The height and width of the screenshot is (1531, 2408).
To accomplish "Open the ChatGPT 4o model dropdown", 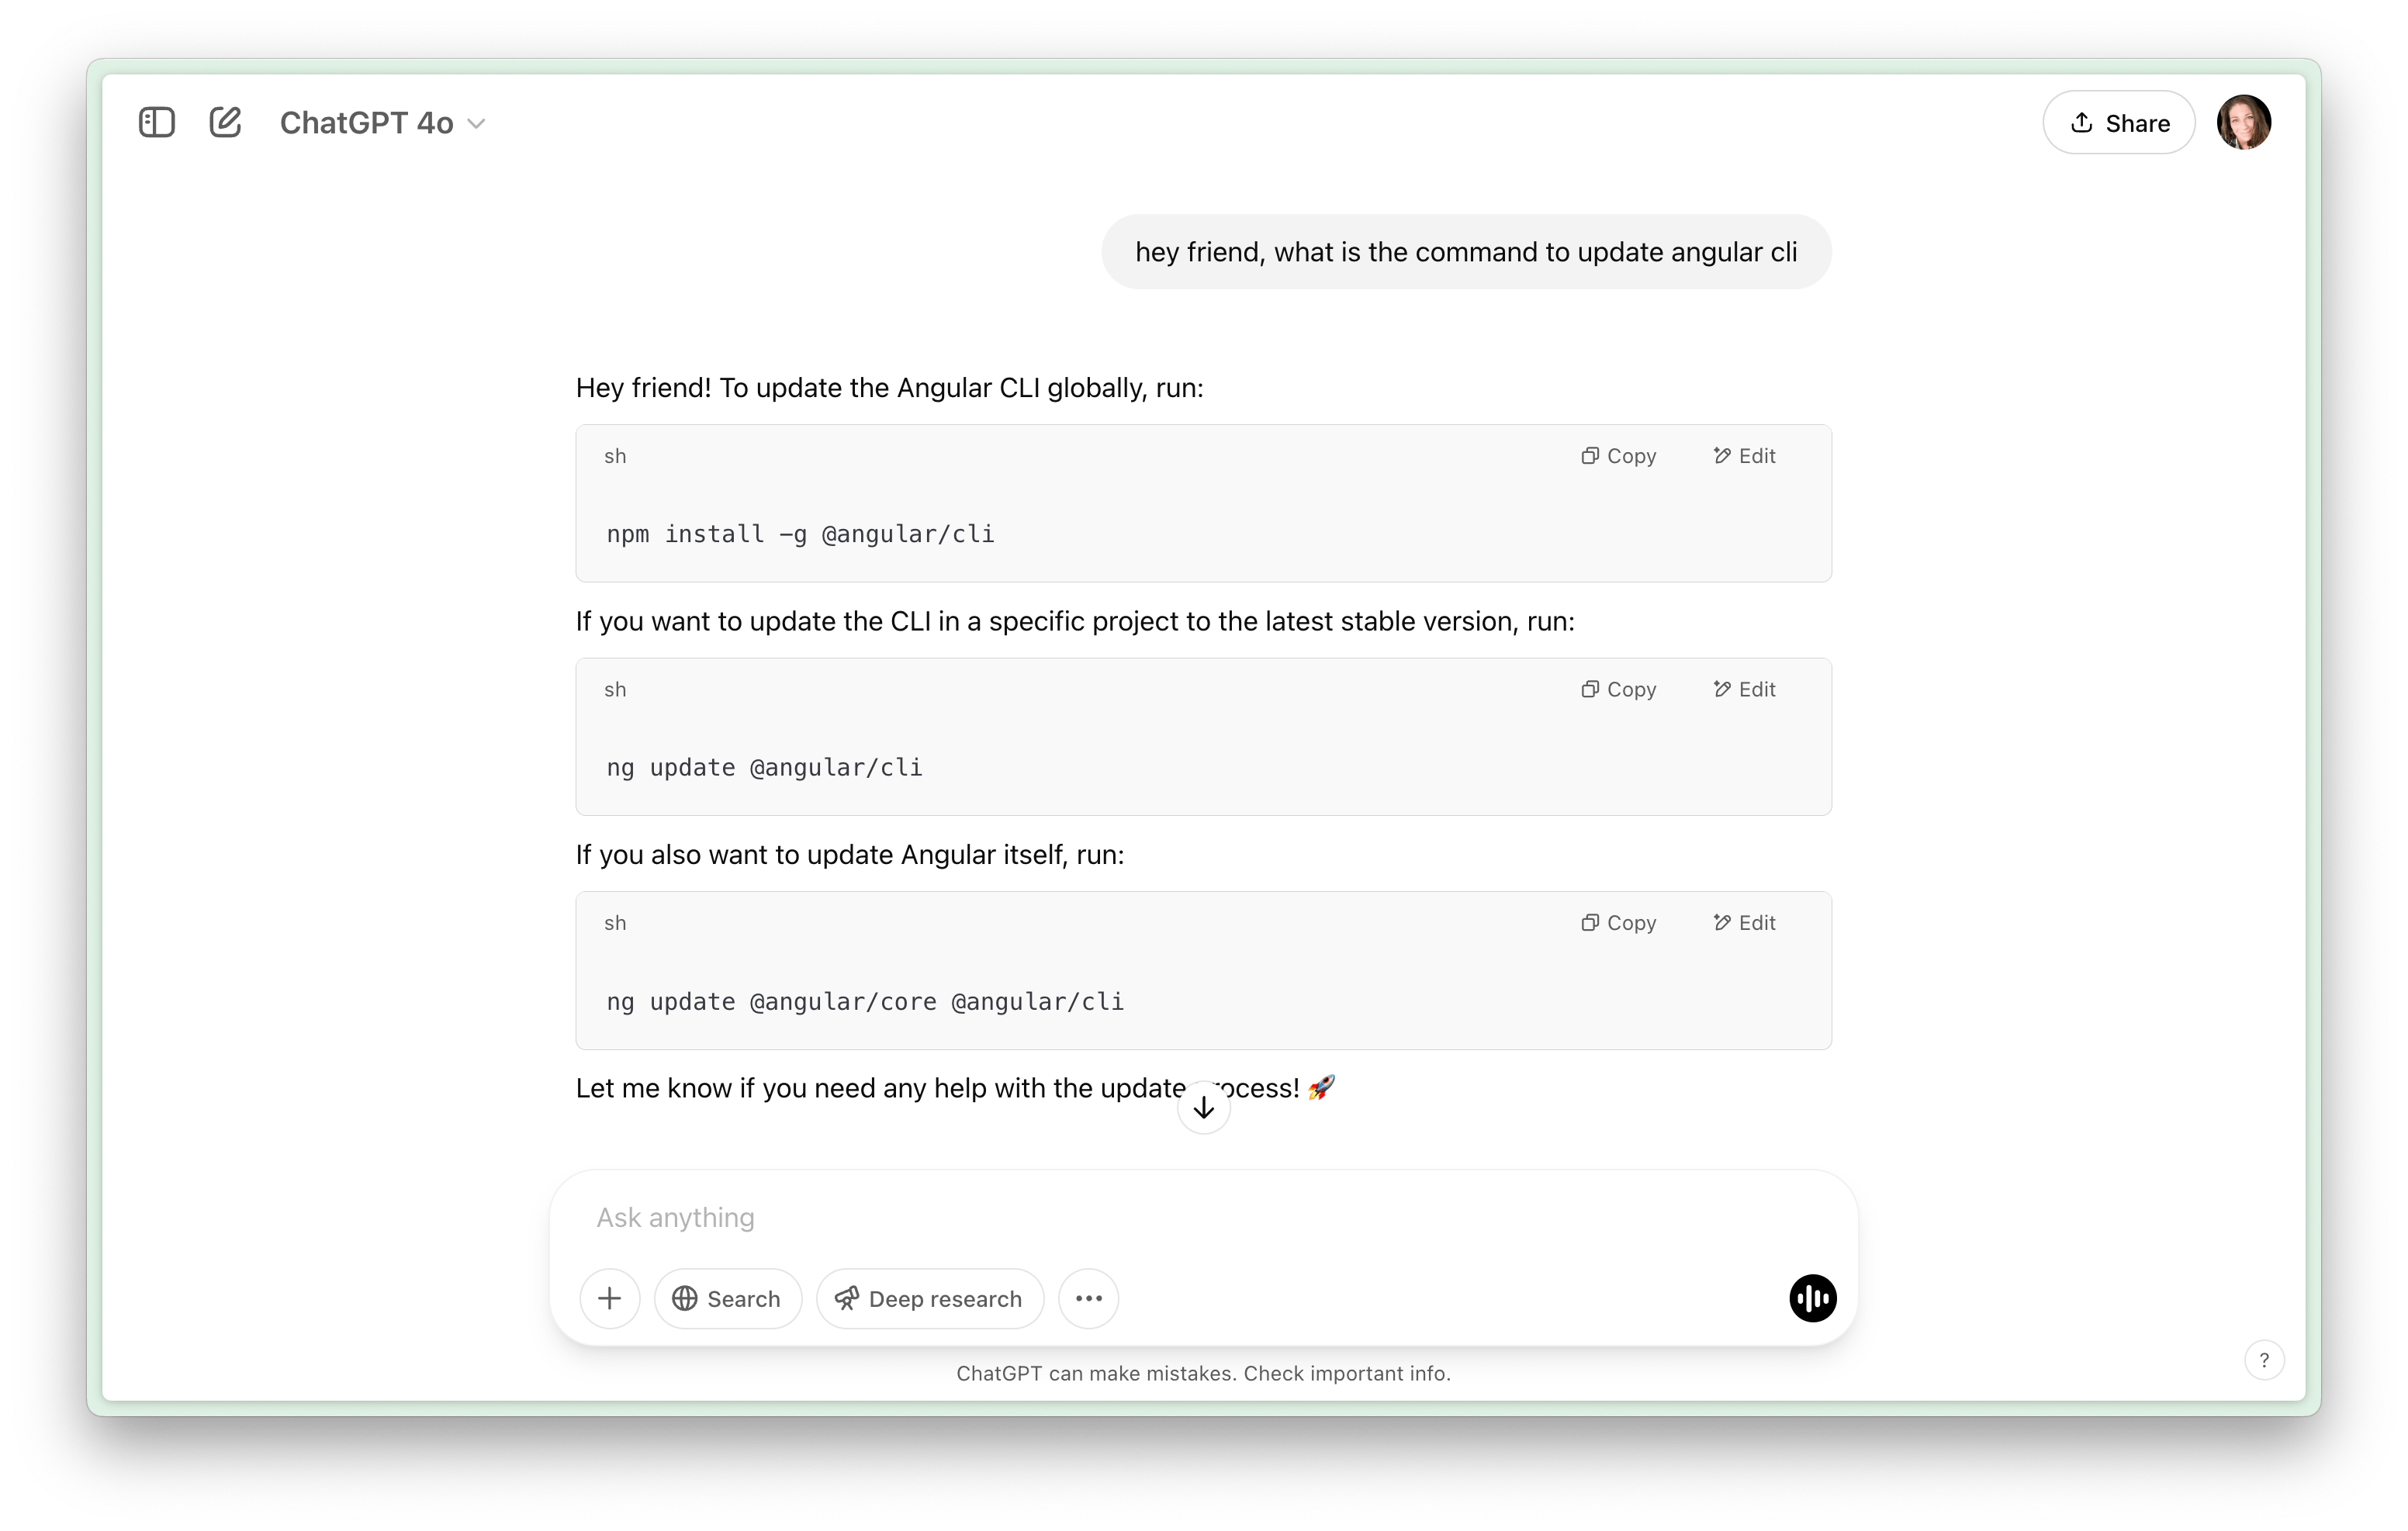I will click(382, 122).
